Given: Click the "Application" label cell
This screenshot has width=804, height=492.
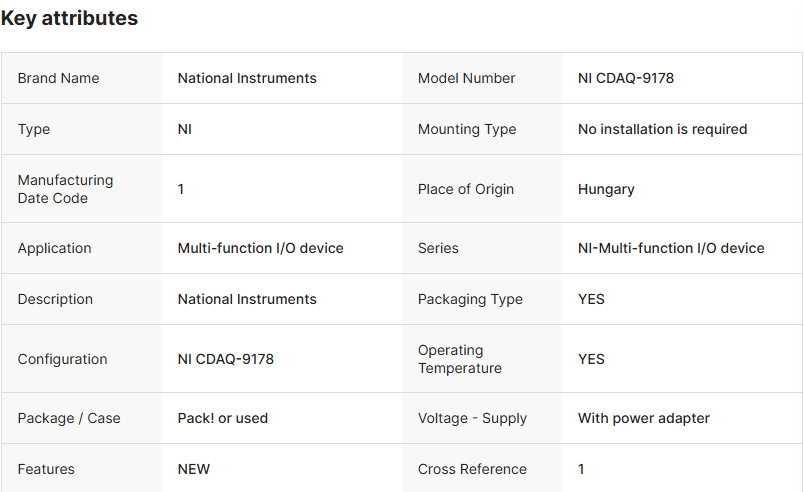Looking at the screenshot, I should pos(54,248).
